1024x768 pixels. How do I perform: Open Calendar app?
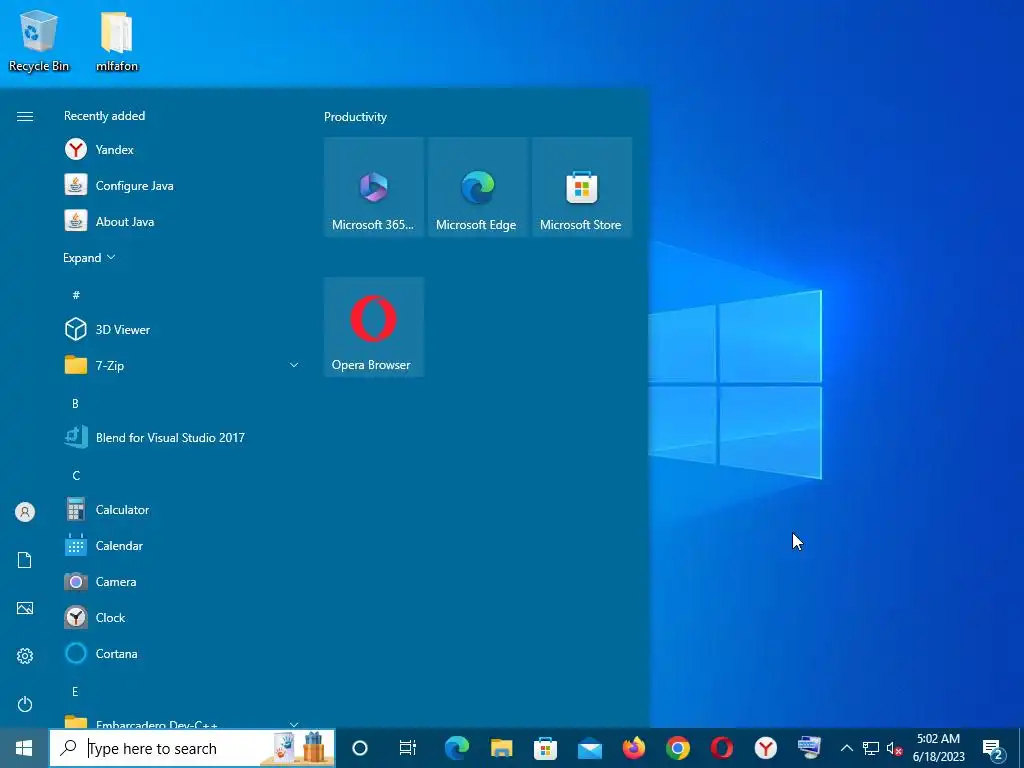(181, 545)
